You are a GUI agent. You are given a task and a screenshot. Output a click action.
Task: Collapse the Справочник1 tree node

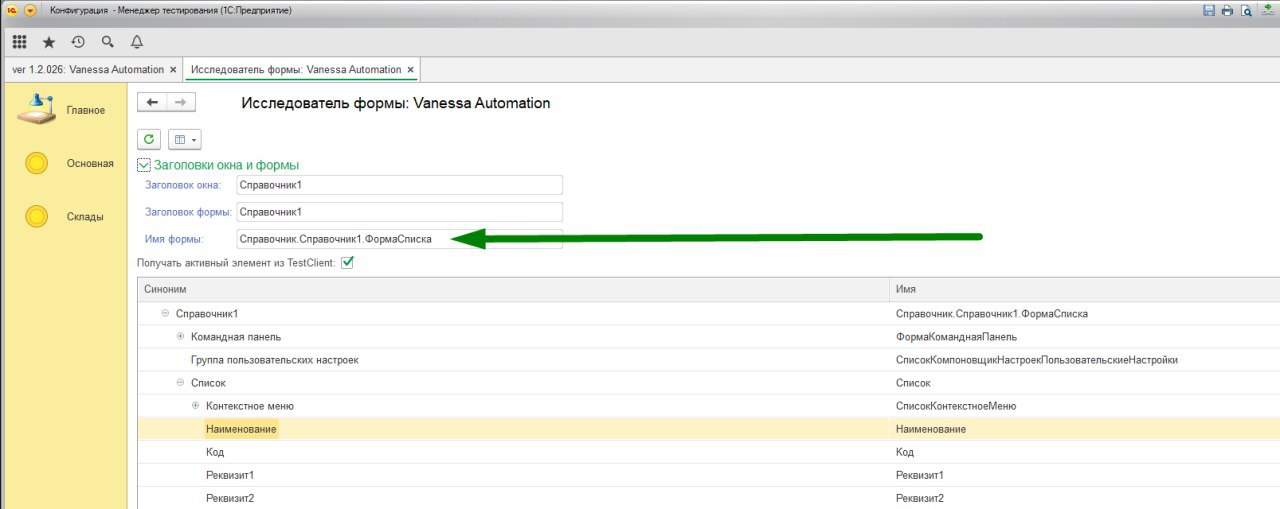[165, 314]
